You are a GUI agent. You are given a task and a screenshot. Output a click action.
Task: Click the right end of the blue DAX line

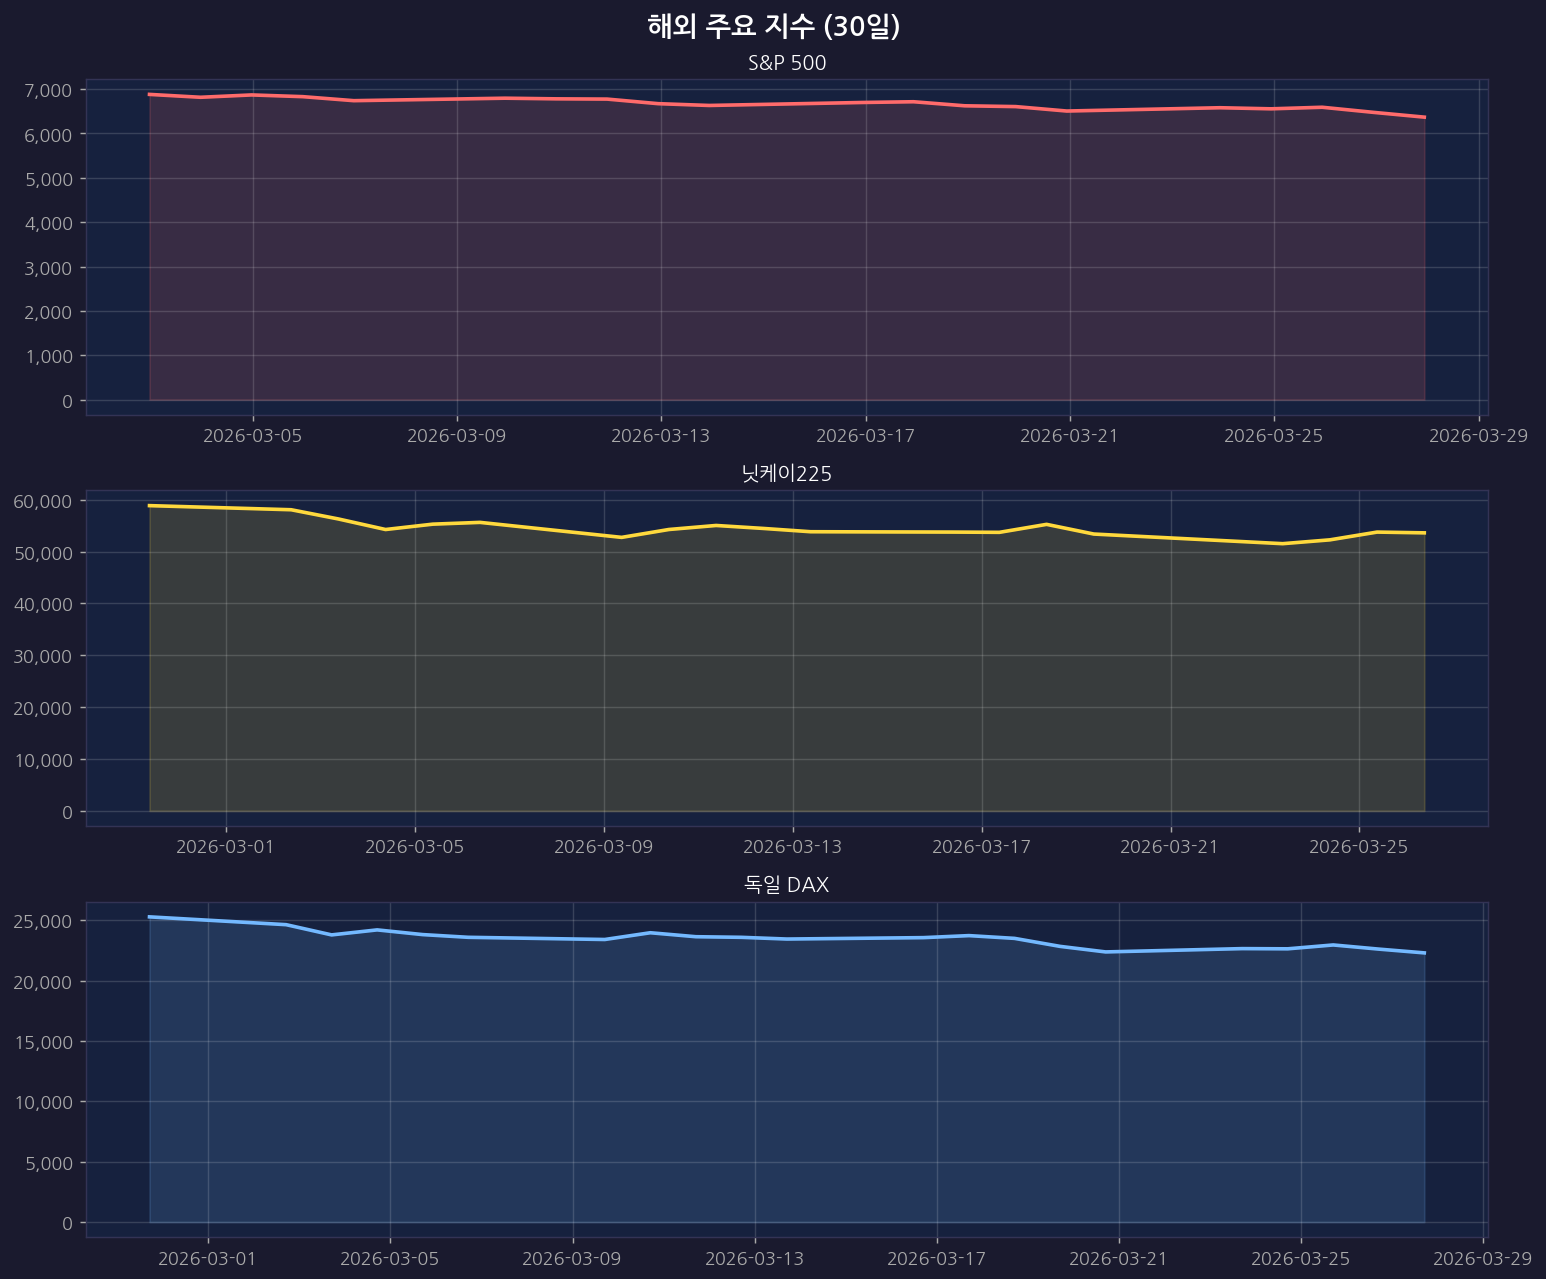coord(1424,953)
